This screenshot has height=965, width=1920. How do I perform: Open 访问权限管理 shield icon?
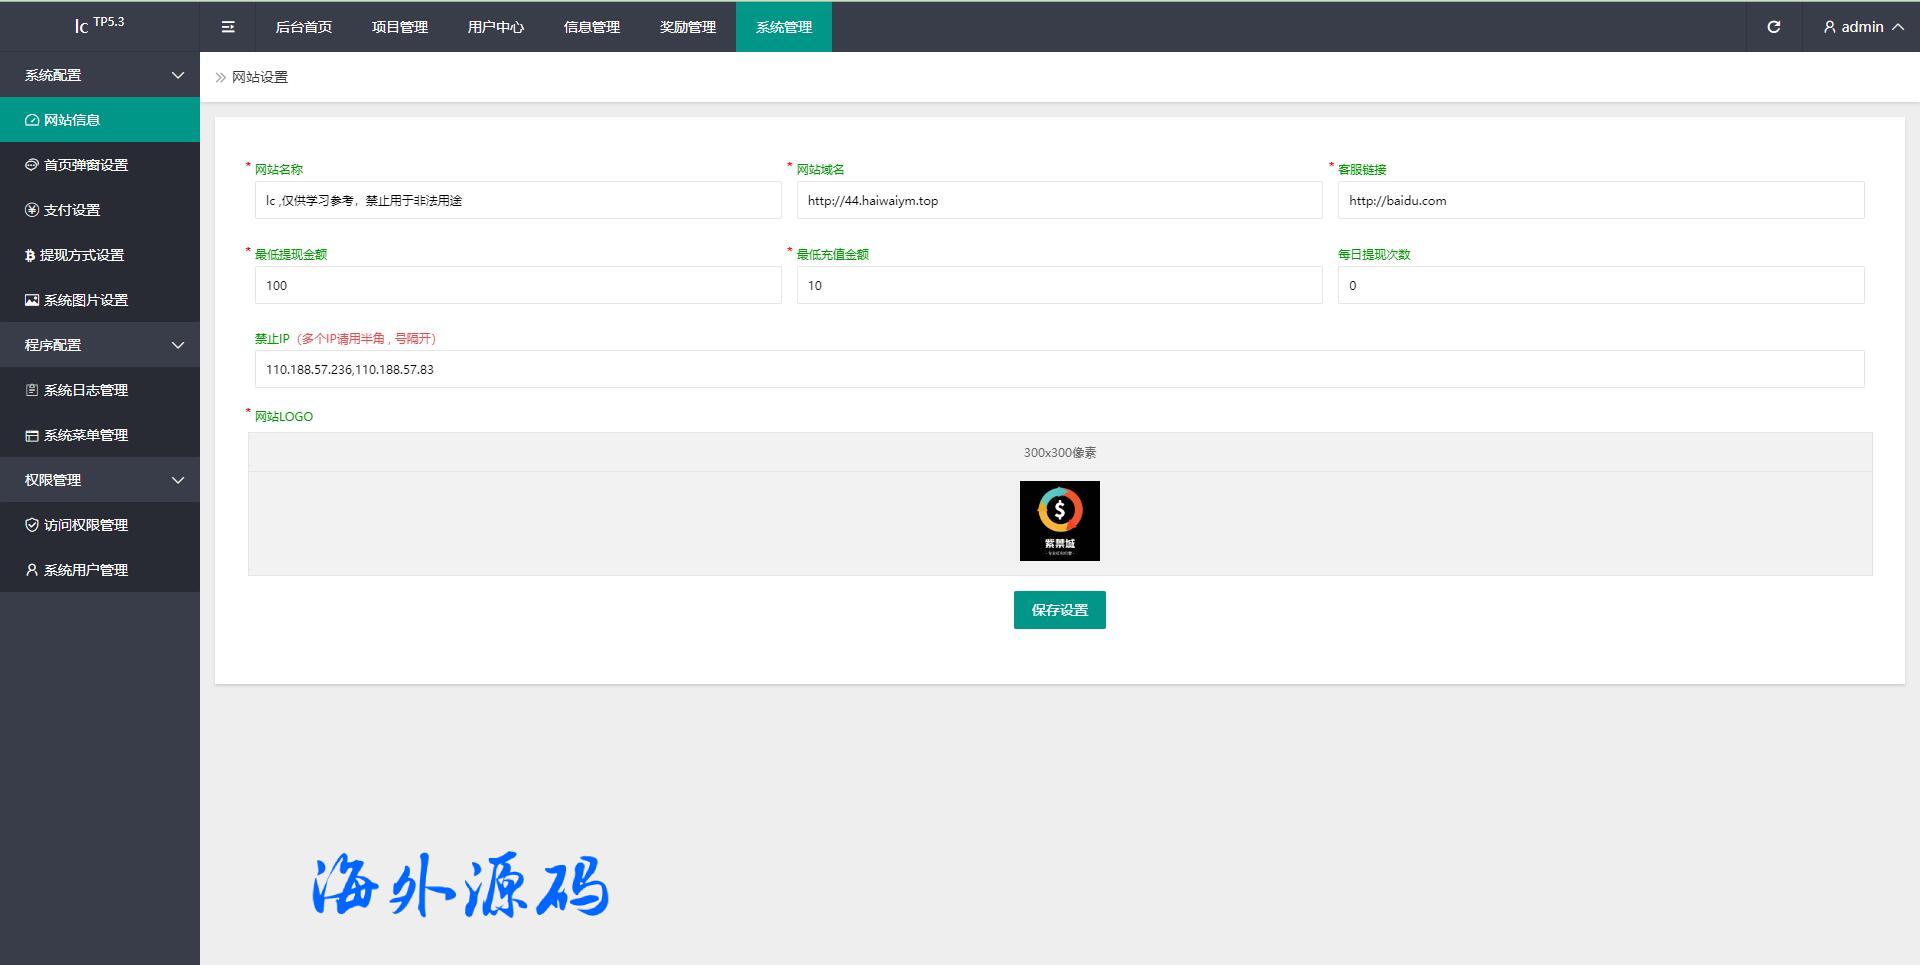coord(32,525)
